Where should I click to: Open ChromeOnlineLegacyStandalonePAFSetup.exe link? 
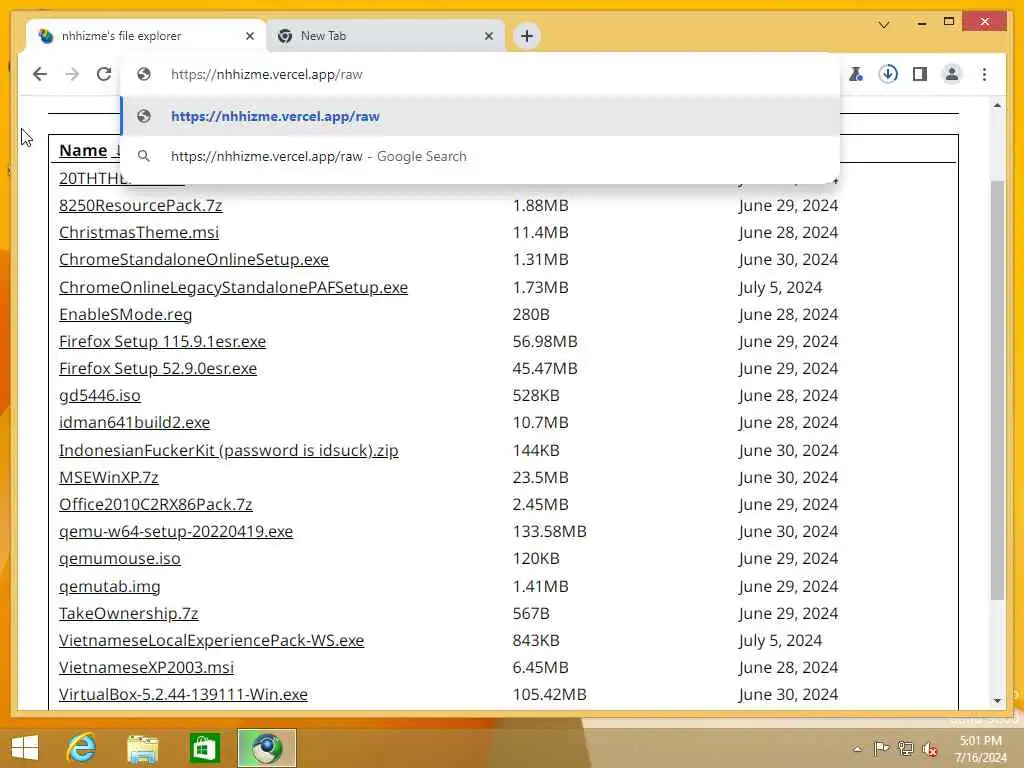tap(233, 287)
